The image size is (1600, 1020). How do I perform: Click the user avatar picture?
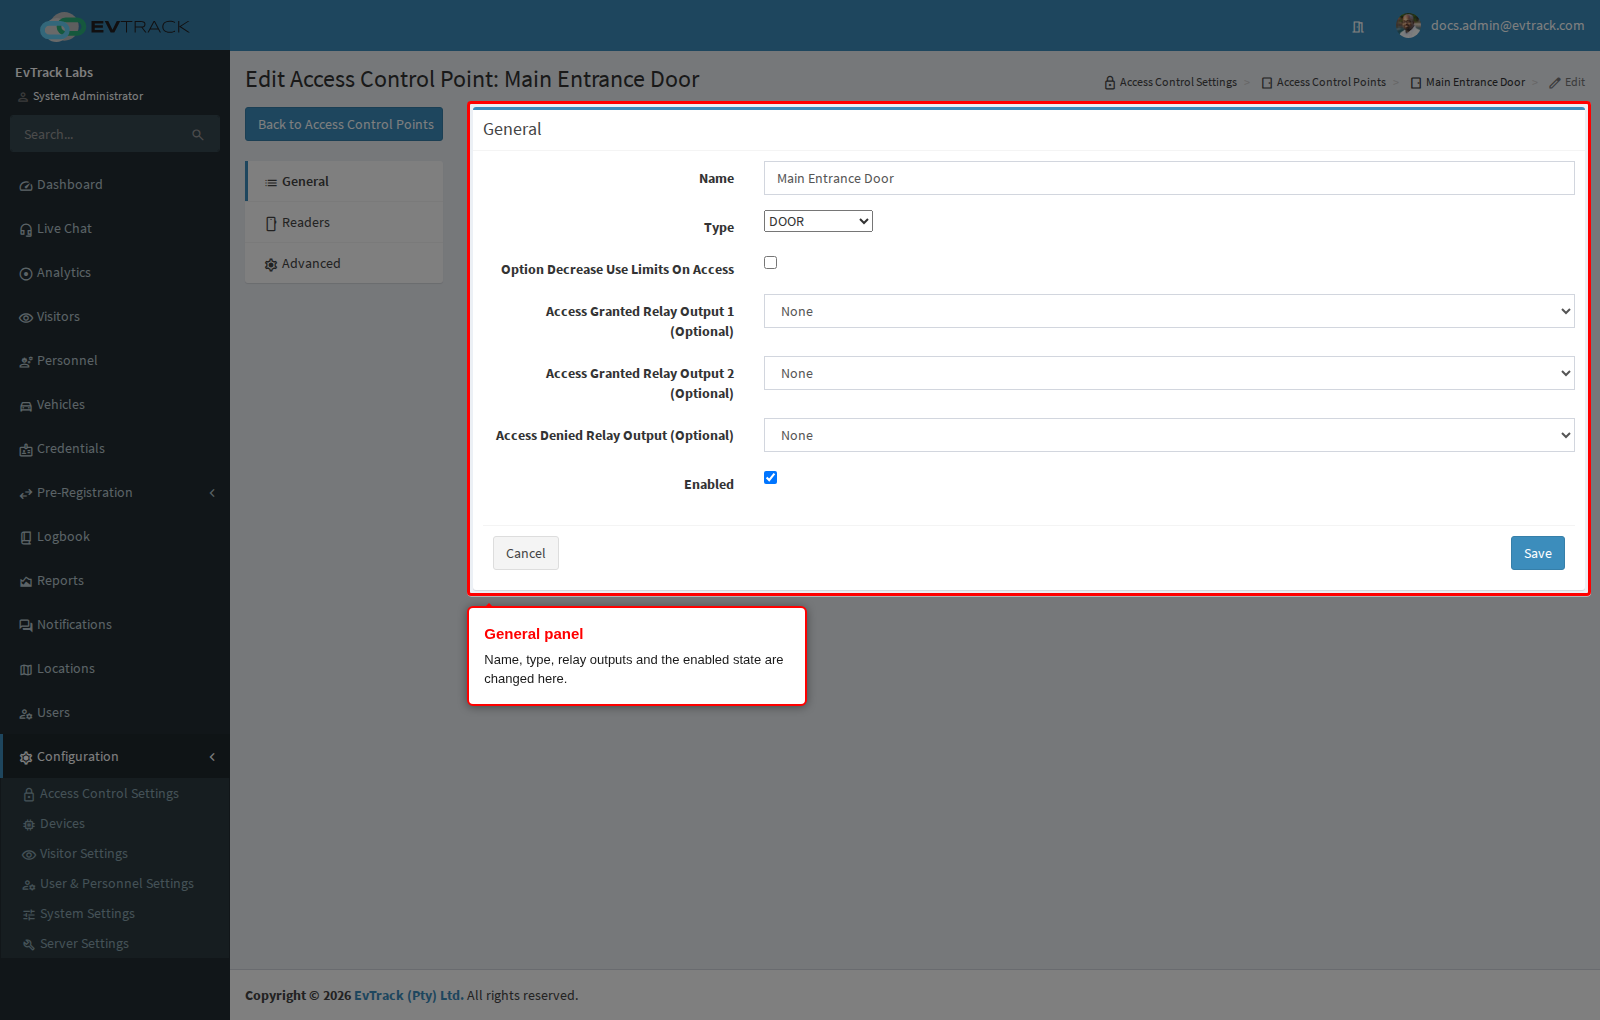pos(1408,26)
